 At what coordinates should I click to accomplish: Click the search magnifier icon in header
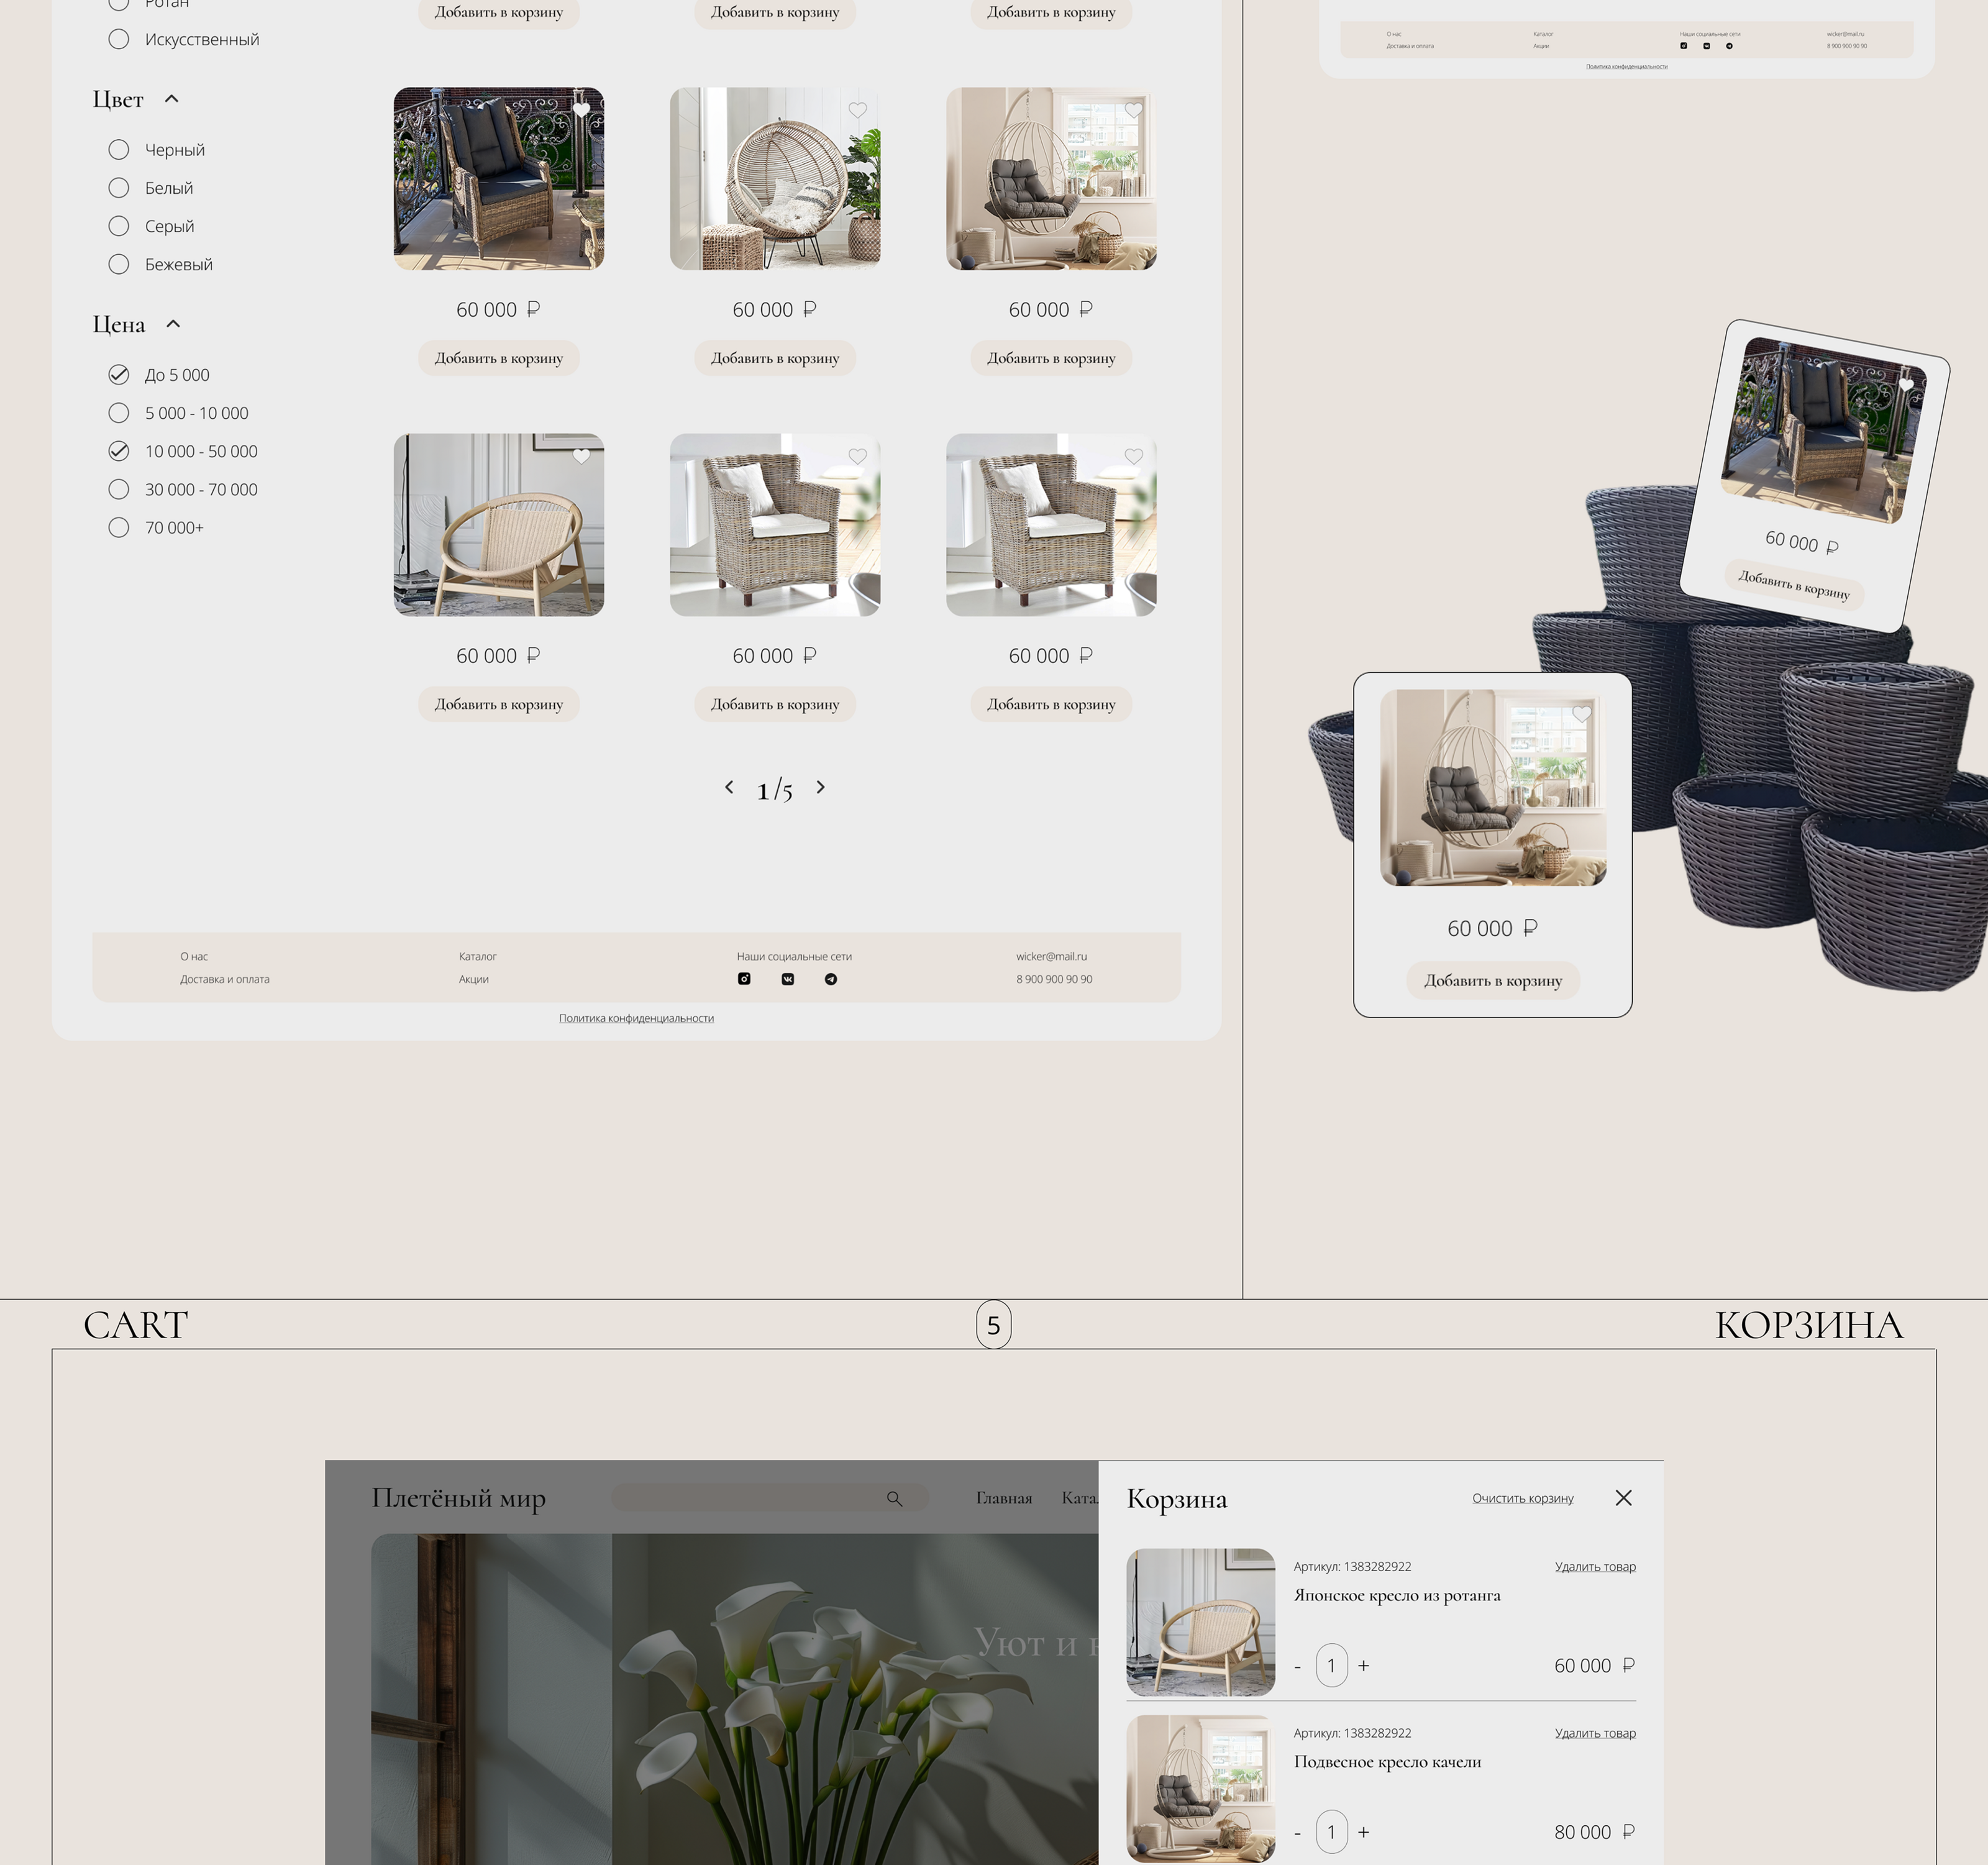[x=894, y=1498]
